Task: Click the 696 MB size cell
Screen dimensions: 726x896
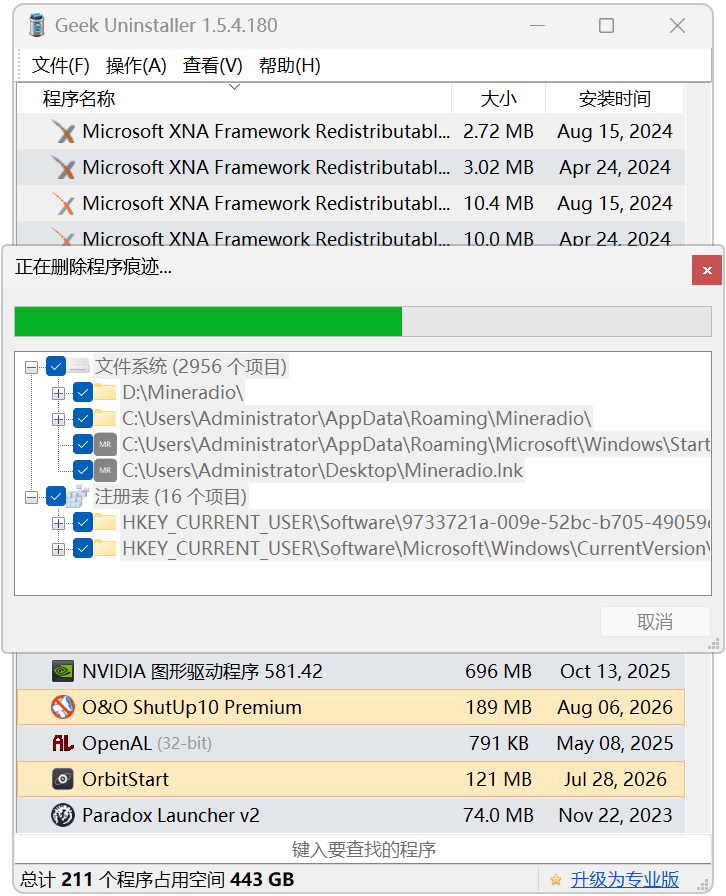Action: [498, 671]
